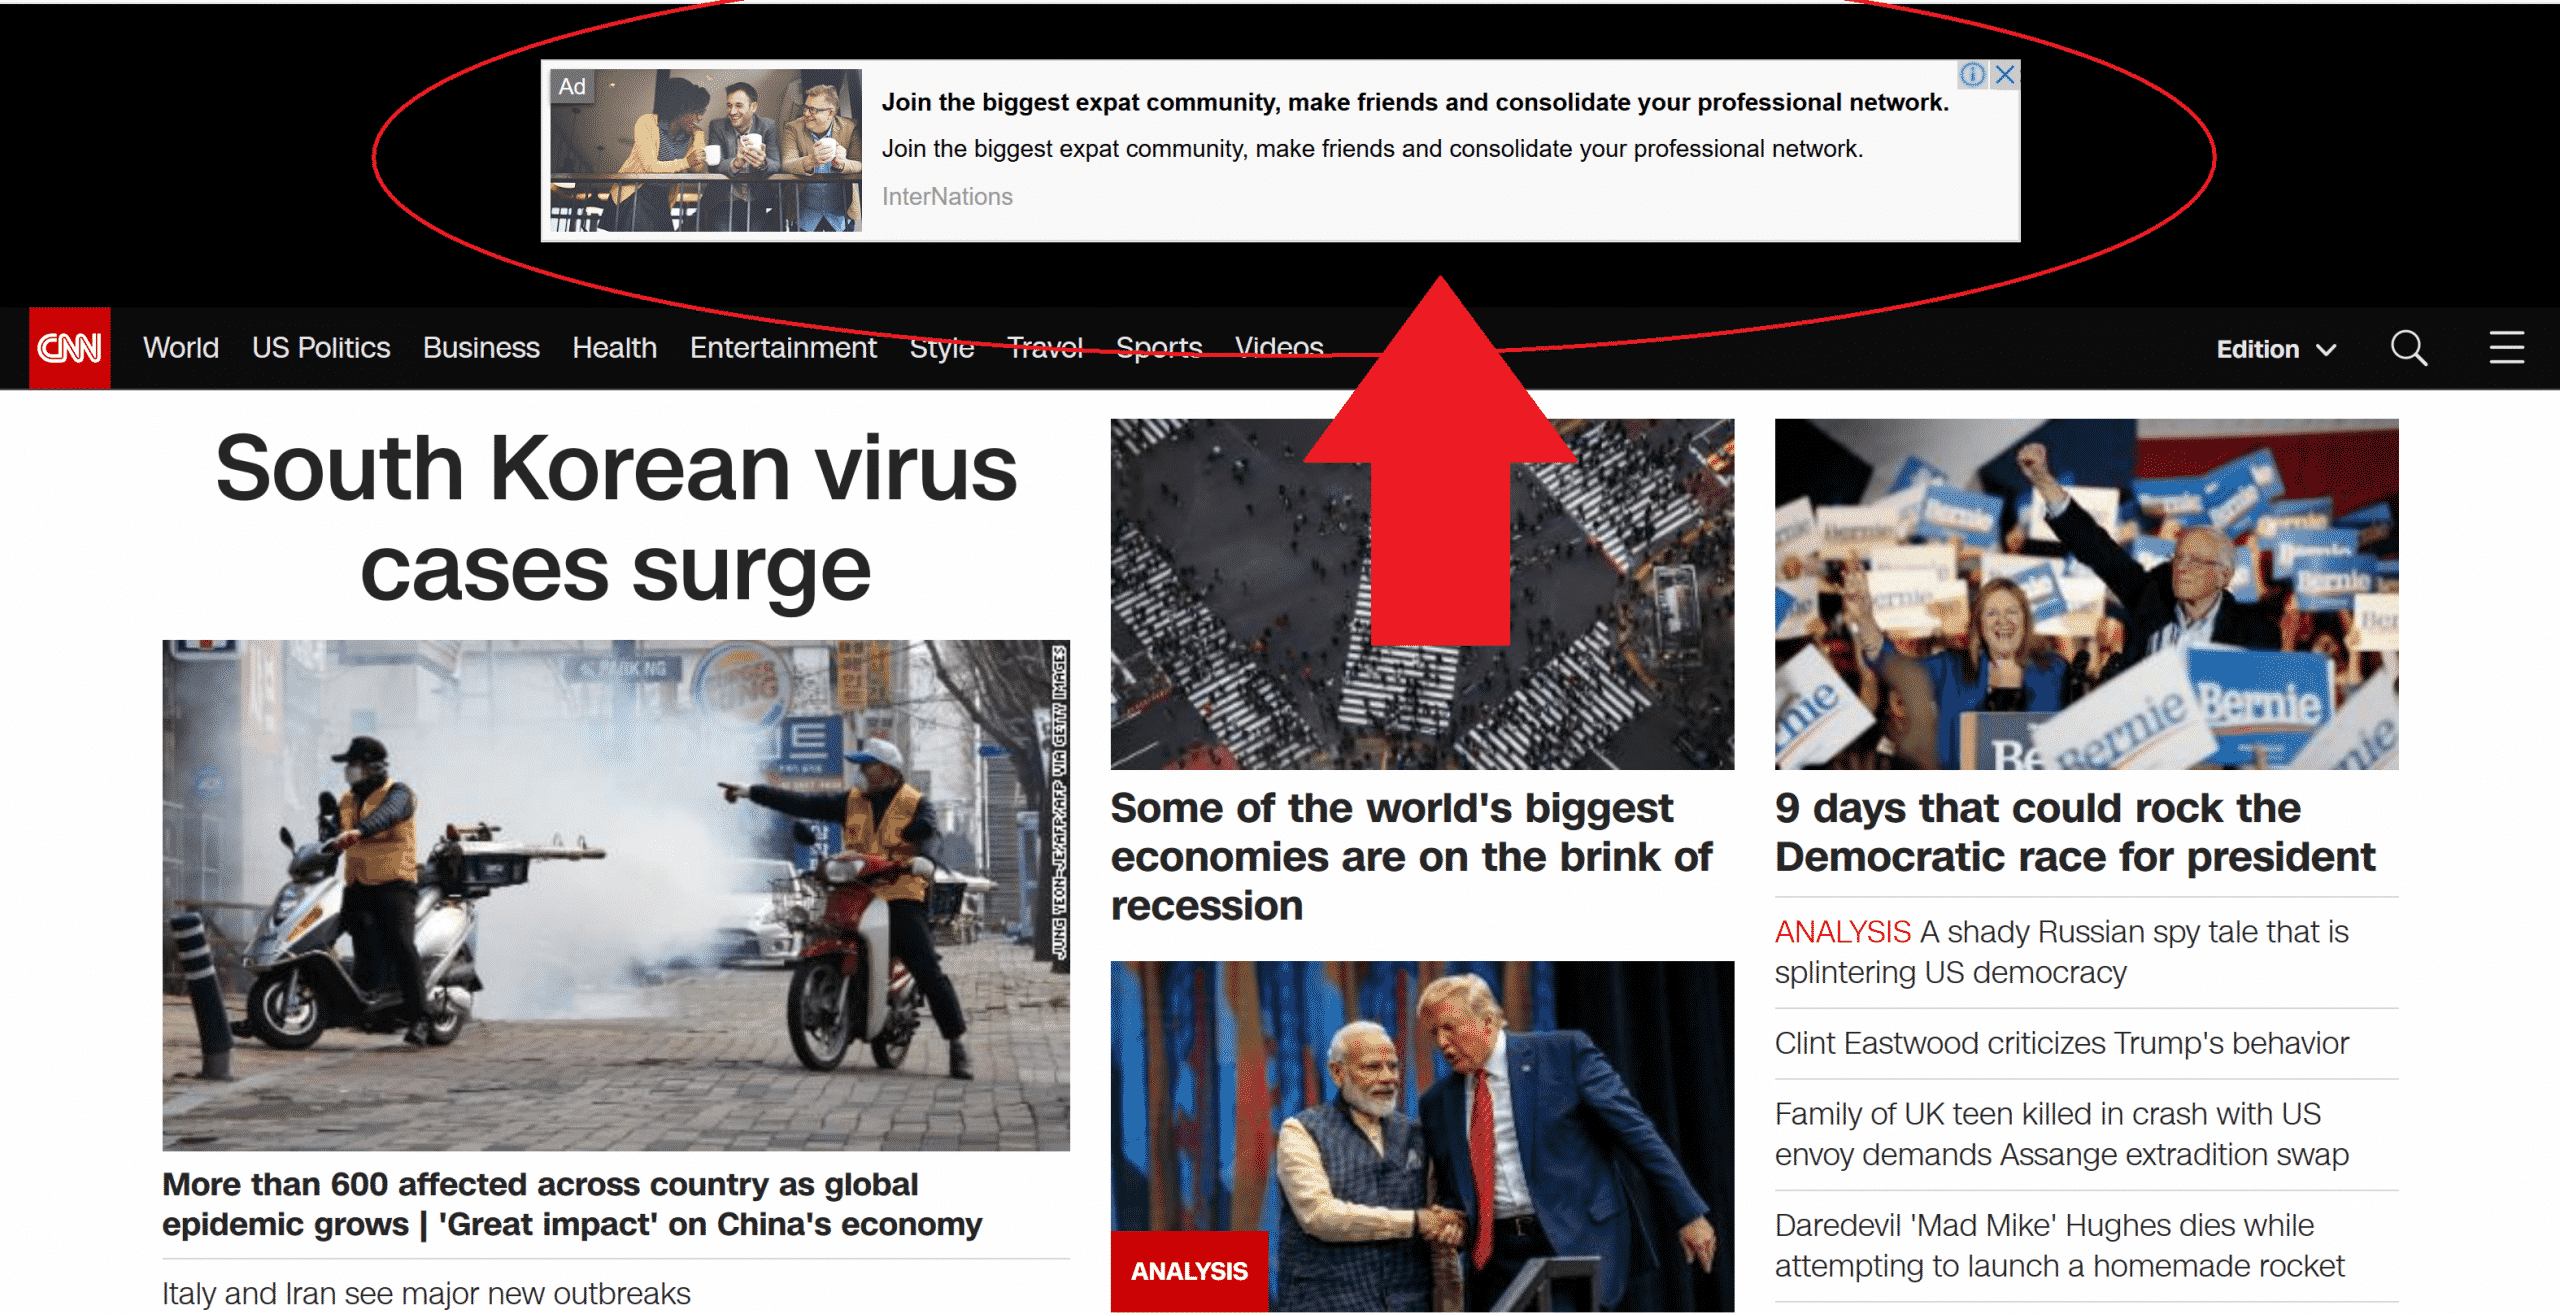
Task: Click the ad info icon
Action: pos(1973,75)
